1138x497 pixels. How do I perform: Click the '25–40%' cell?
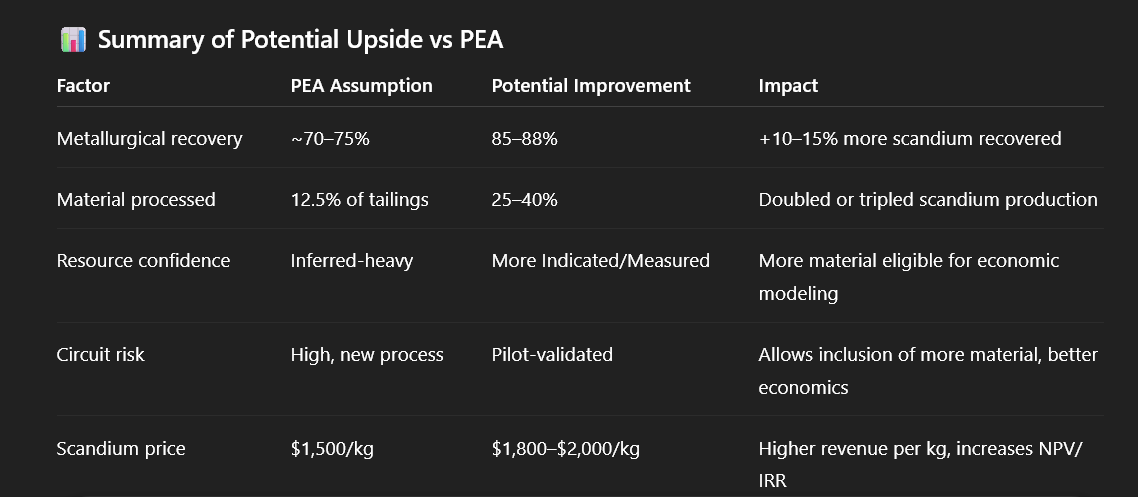(524, 200)
